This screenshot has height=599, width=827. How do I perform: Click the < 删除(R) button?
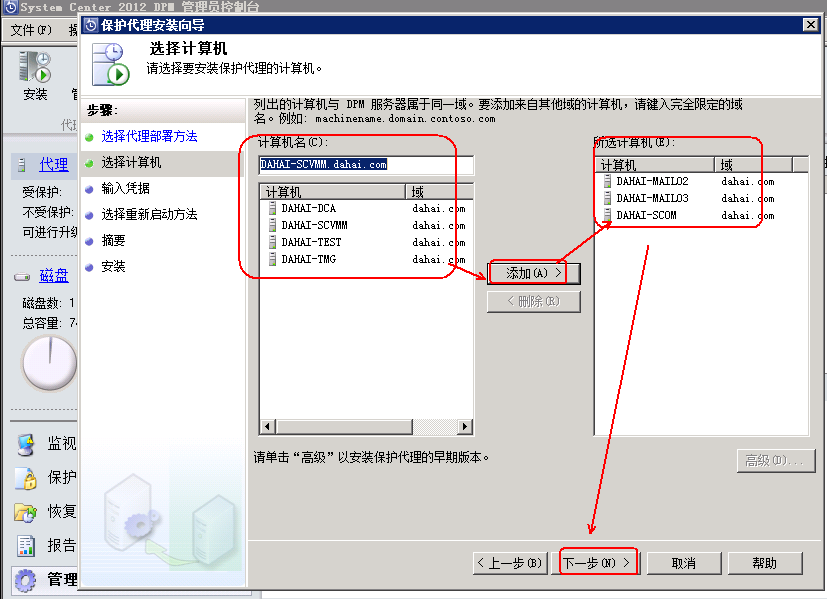pyautogui.click(x=534, y=301)
